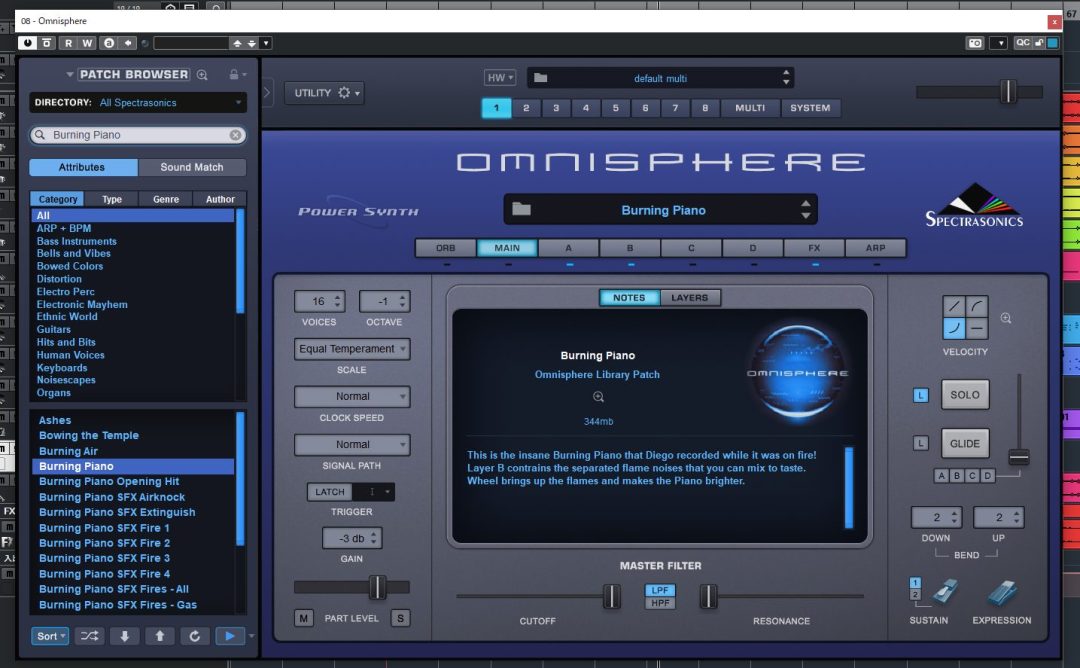
Task: Click the Sustain pedal icon
Action: click(945, 592)
